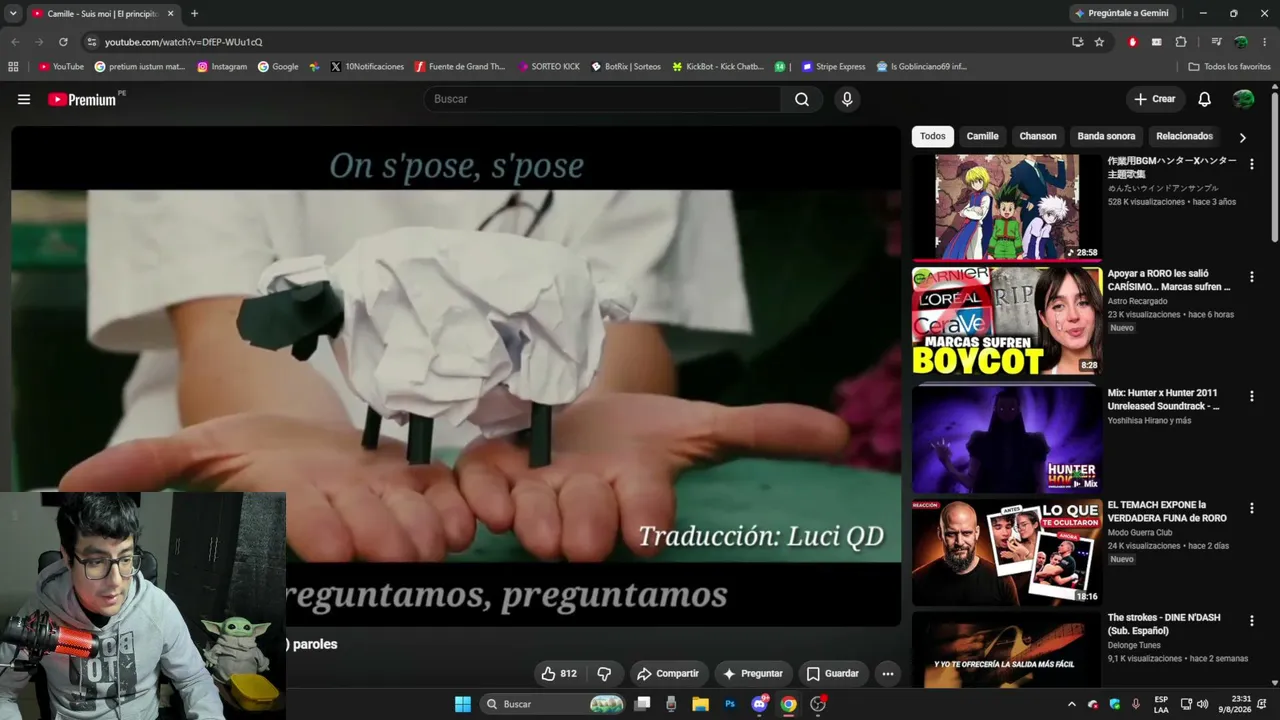Open the account avatar menu on YouTube
This screenshot has height=720, width=1280.
[x=1243, y=99]
